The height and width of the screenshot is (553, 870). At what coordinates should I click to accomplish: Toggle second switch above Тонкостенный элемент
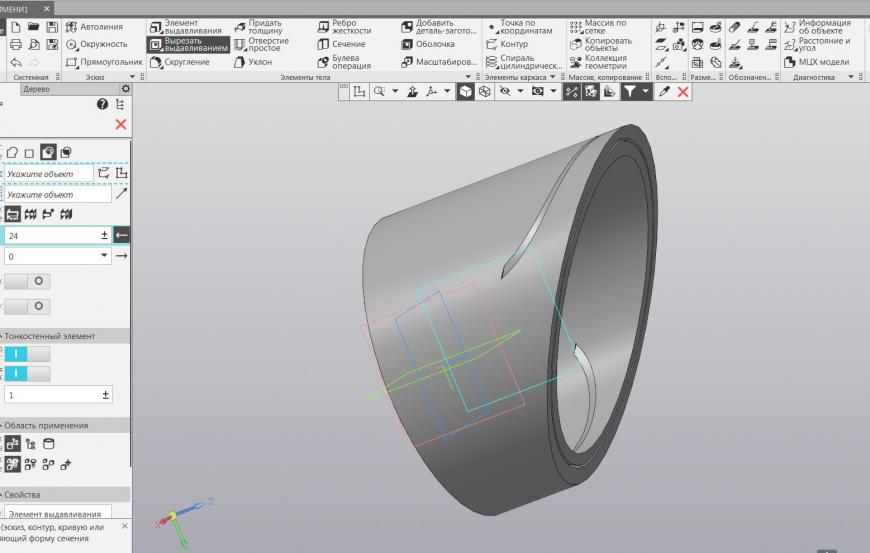click(x=27, y=306)
